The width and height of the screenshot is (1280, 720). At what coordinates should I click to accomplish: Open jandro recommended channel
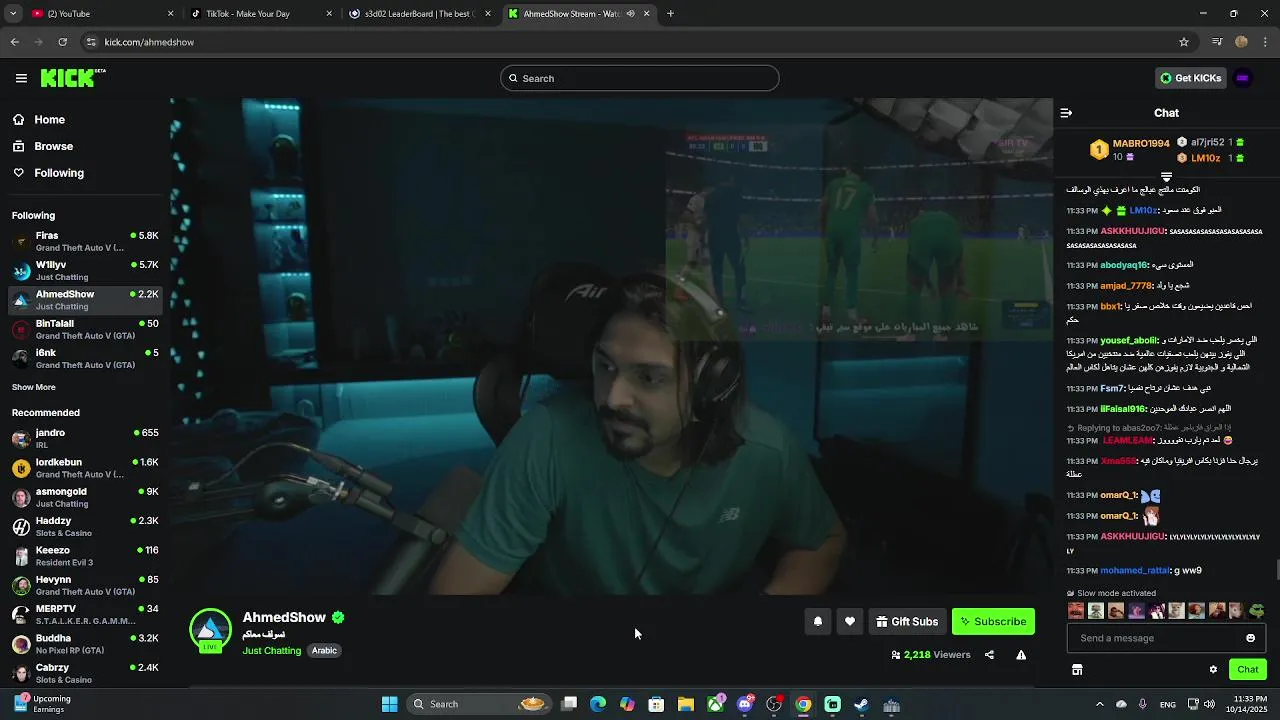[85, 438]
